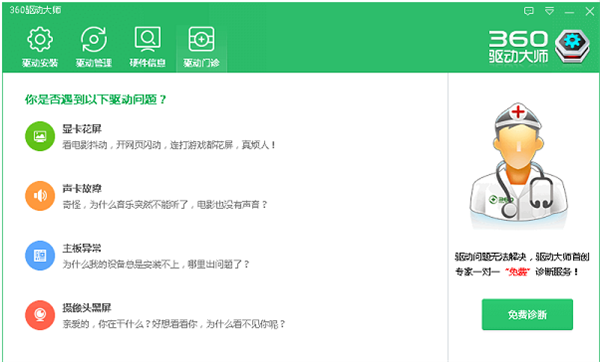
Task: Open the feedback chat icon in title bar
Action: coord(529,11)
